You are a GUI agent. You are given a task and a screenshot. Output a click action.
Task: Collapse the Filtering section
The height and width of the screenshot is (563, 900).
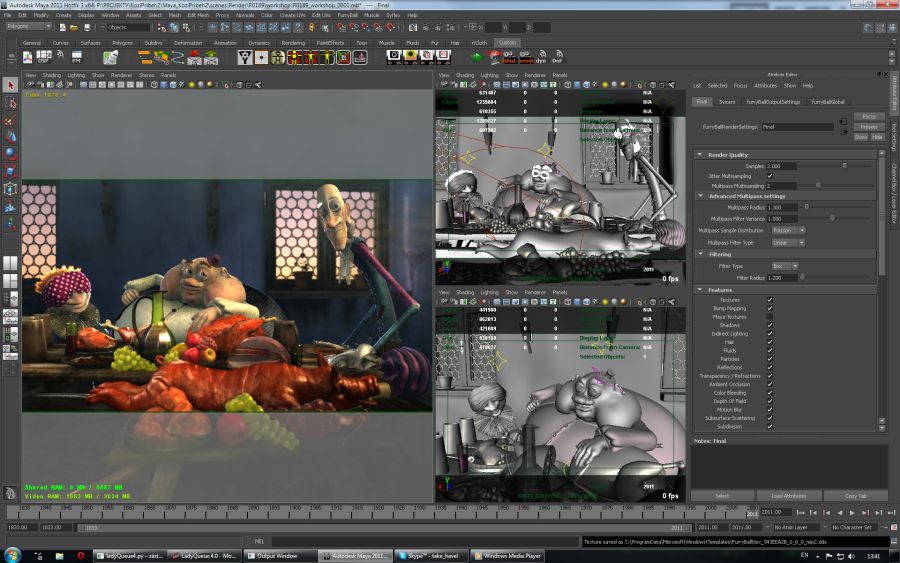coord(700,254)
